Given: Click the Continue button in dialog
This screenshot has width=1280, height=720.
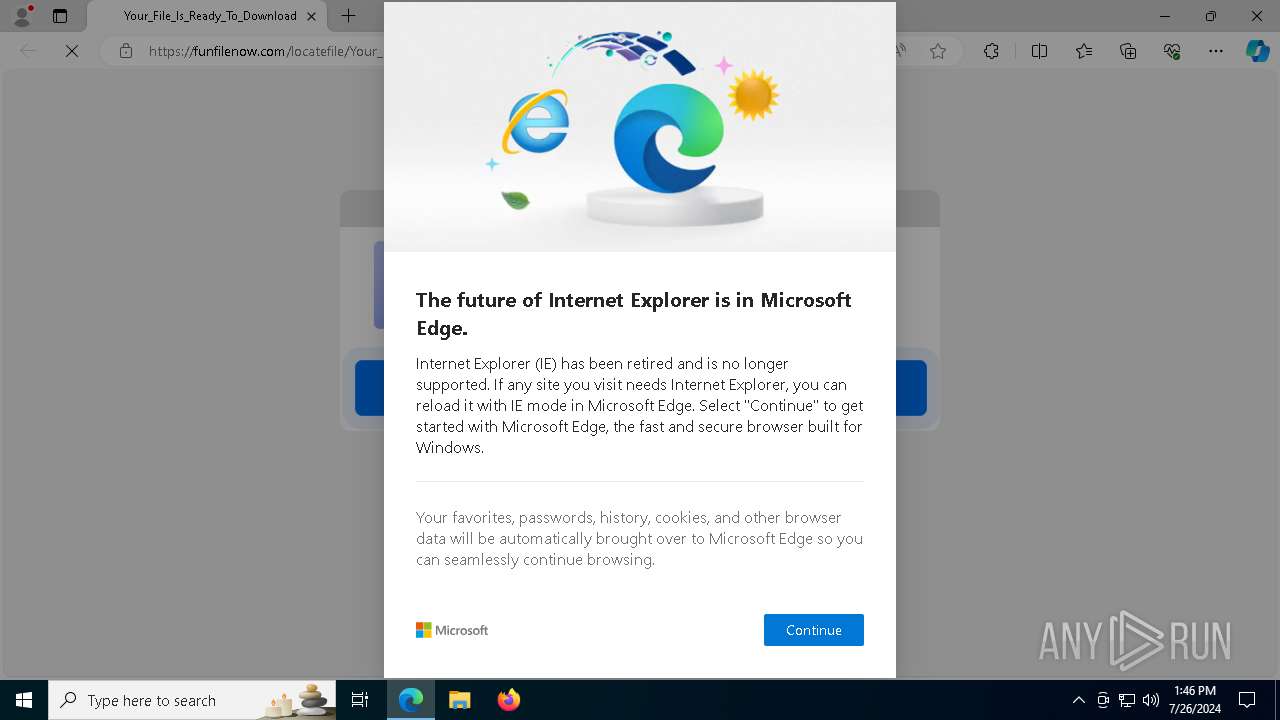Looking at the screenshot, I should click(x=813, y=630).
